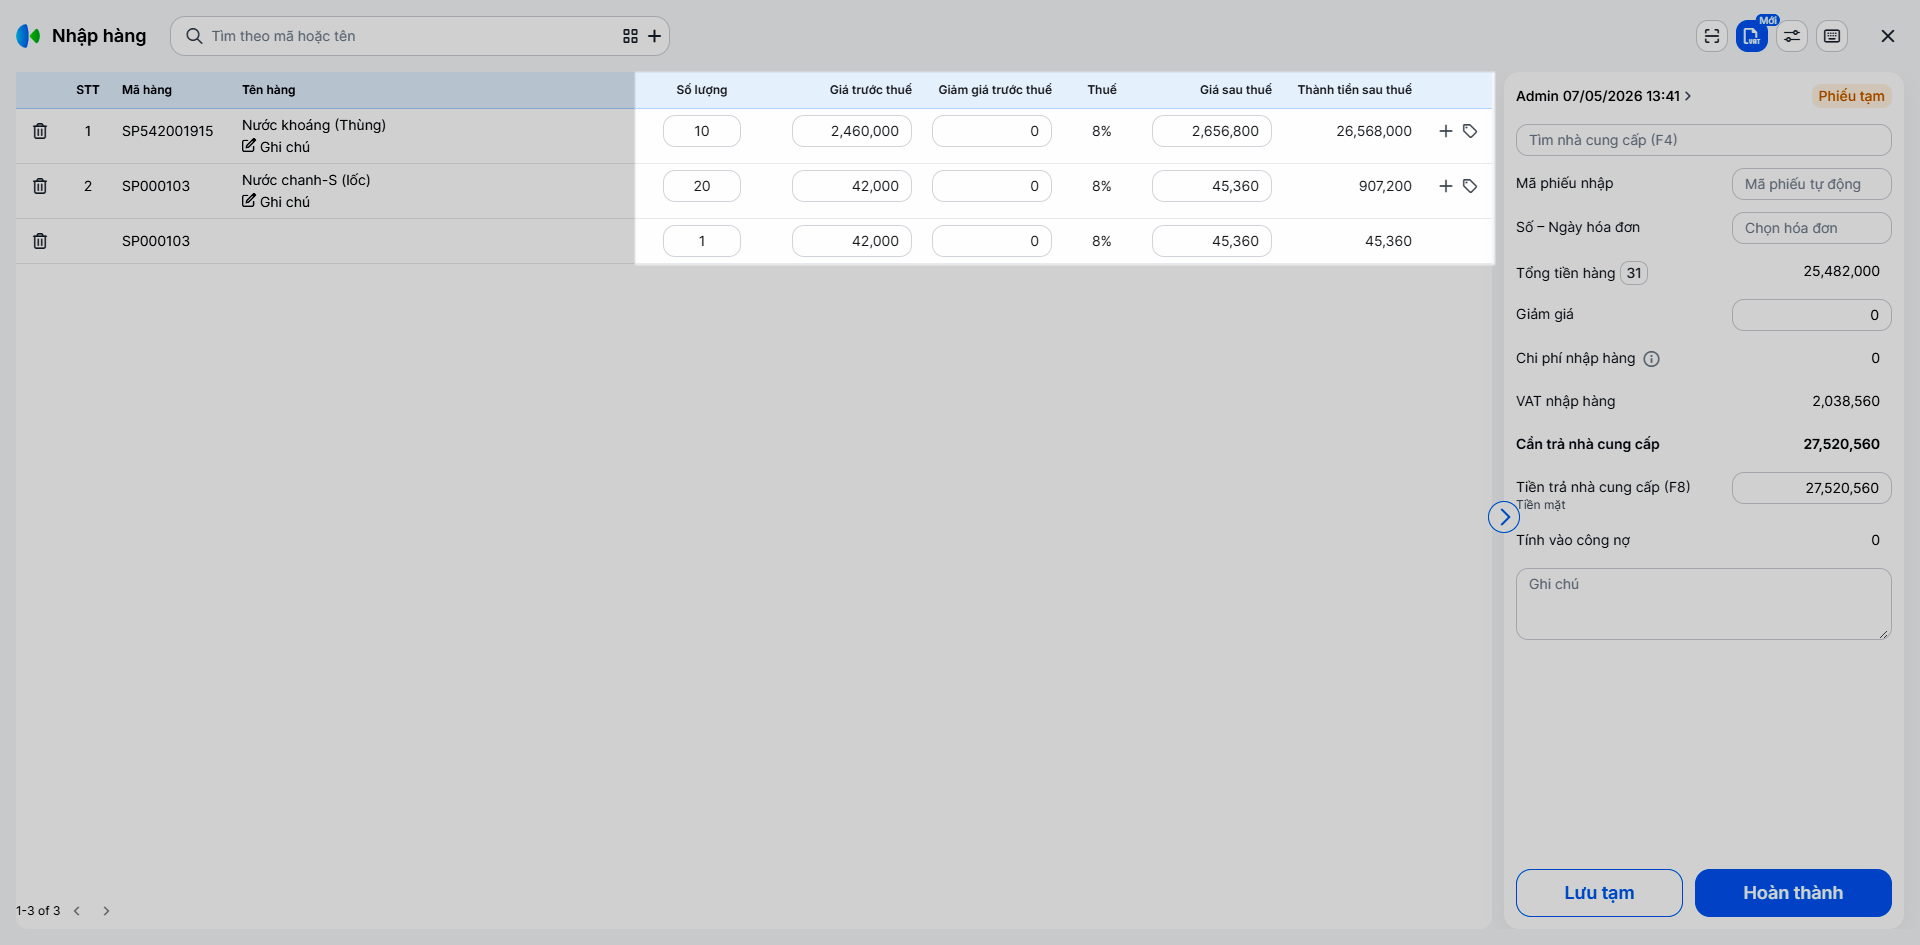1920x945 pixels.
Task: Click the grid view icon in search box
Action: tap(630, 36)
